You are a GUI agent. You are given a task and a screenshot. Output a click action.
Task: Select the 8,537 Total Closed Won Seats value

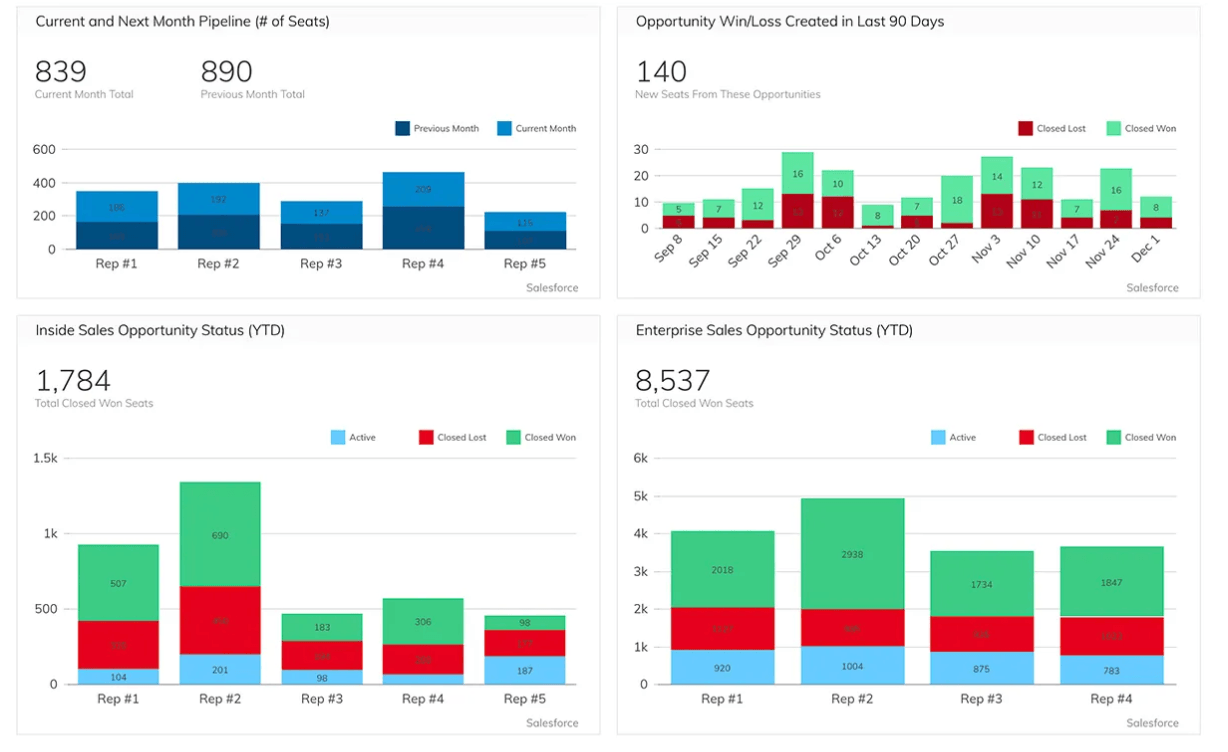(x=673, y=381)
